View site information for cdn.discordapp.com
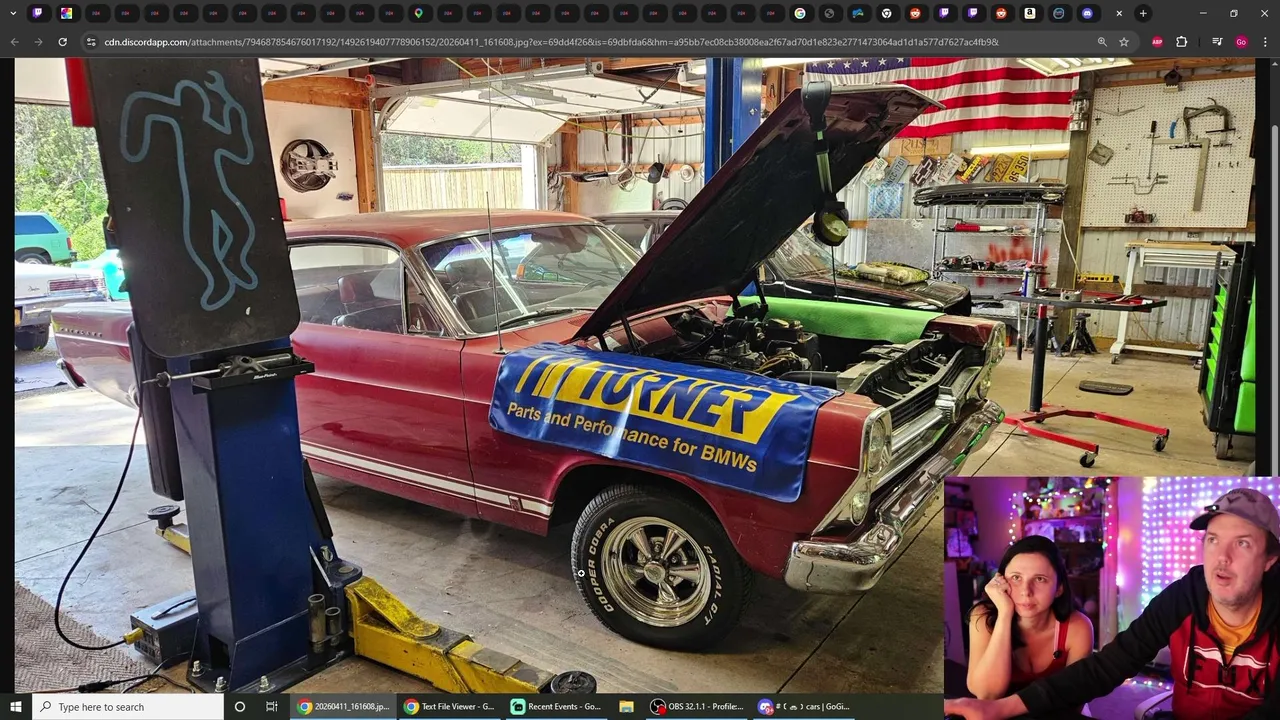 [x=91, y=42]
